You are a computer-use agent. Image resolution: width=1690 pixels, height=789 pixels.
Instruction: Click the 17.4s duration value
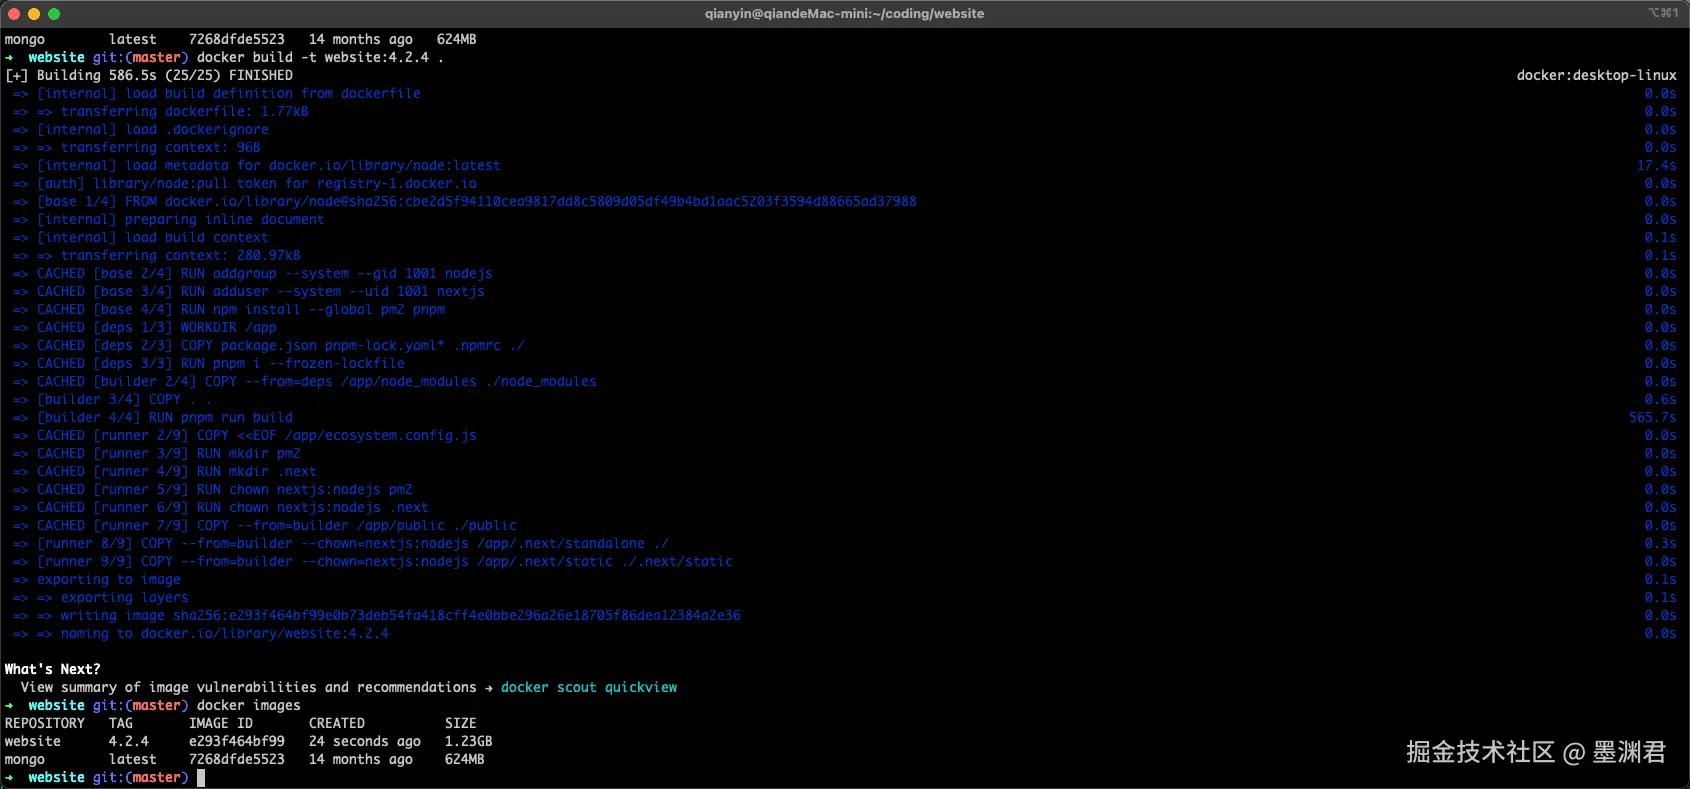[x=1656, y=165]
